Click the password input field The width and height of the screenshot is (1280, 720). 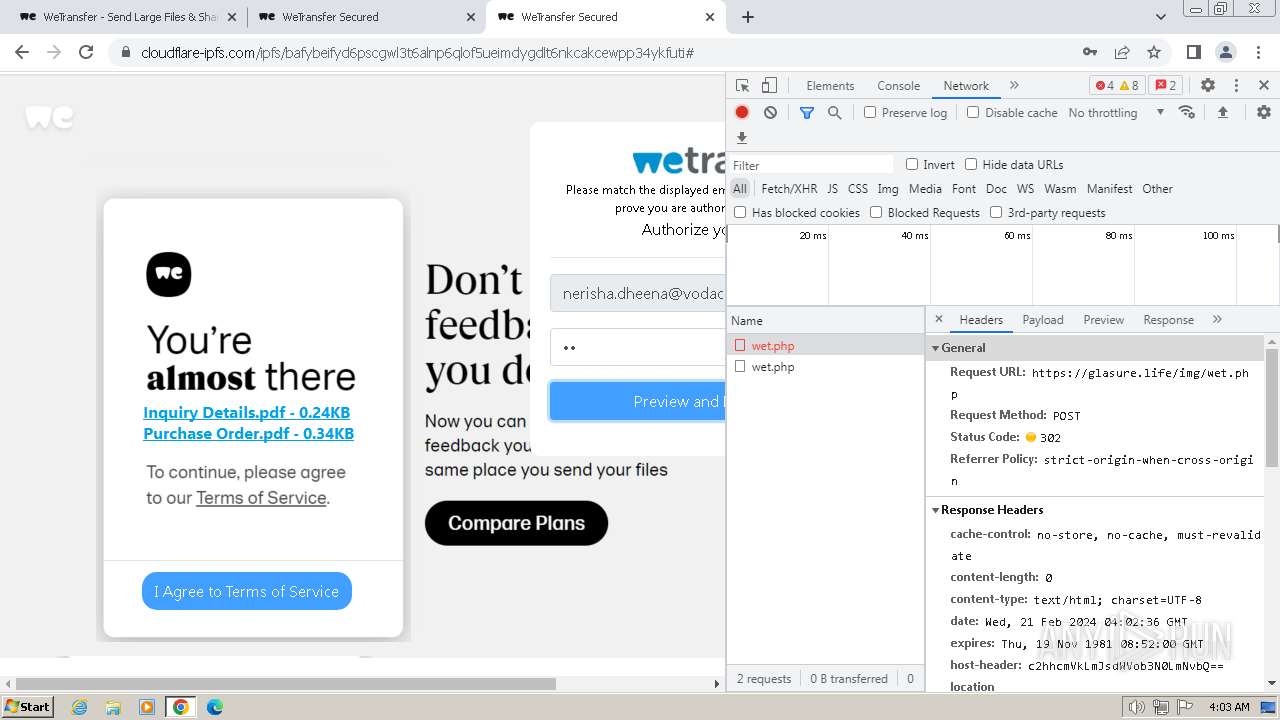point(637,347)
